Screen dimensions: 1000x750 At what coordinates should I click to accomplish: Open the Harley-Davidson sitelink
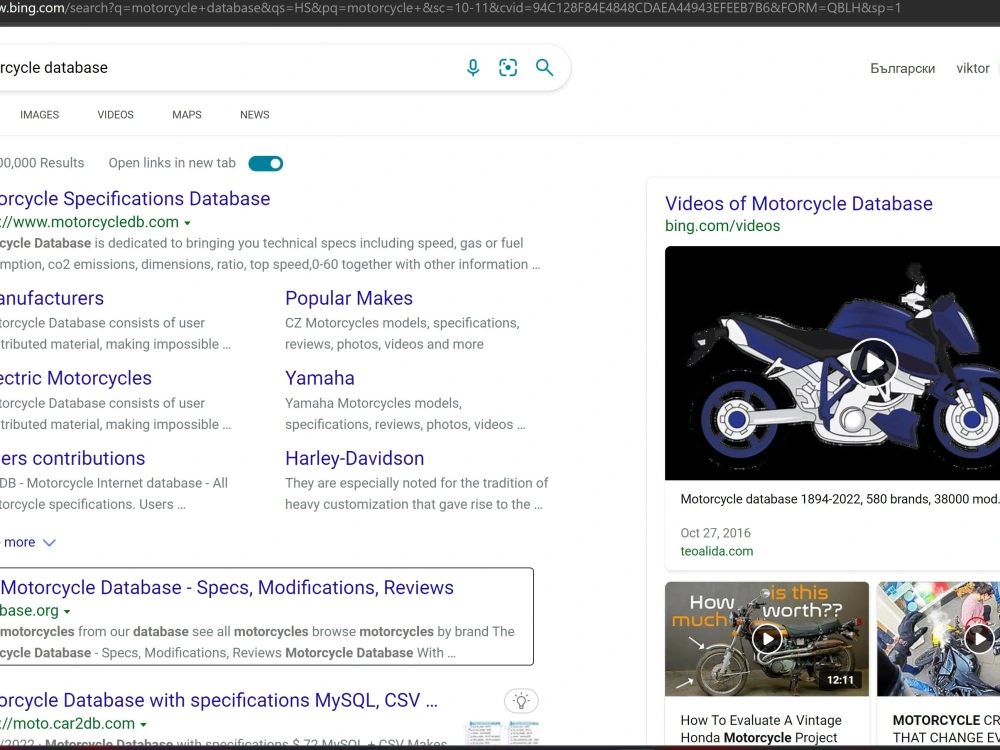click(x=355, y=459)
